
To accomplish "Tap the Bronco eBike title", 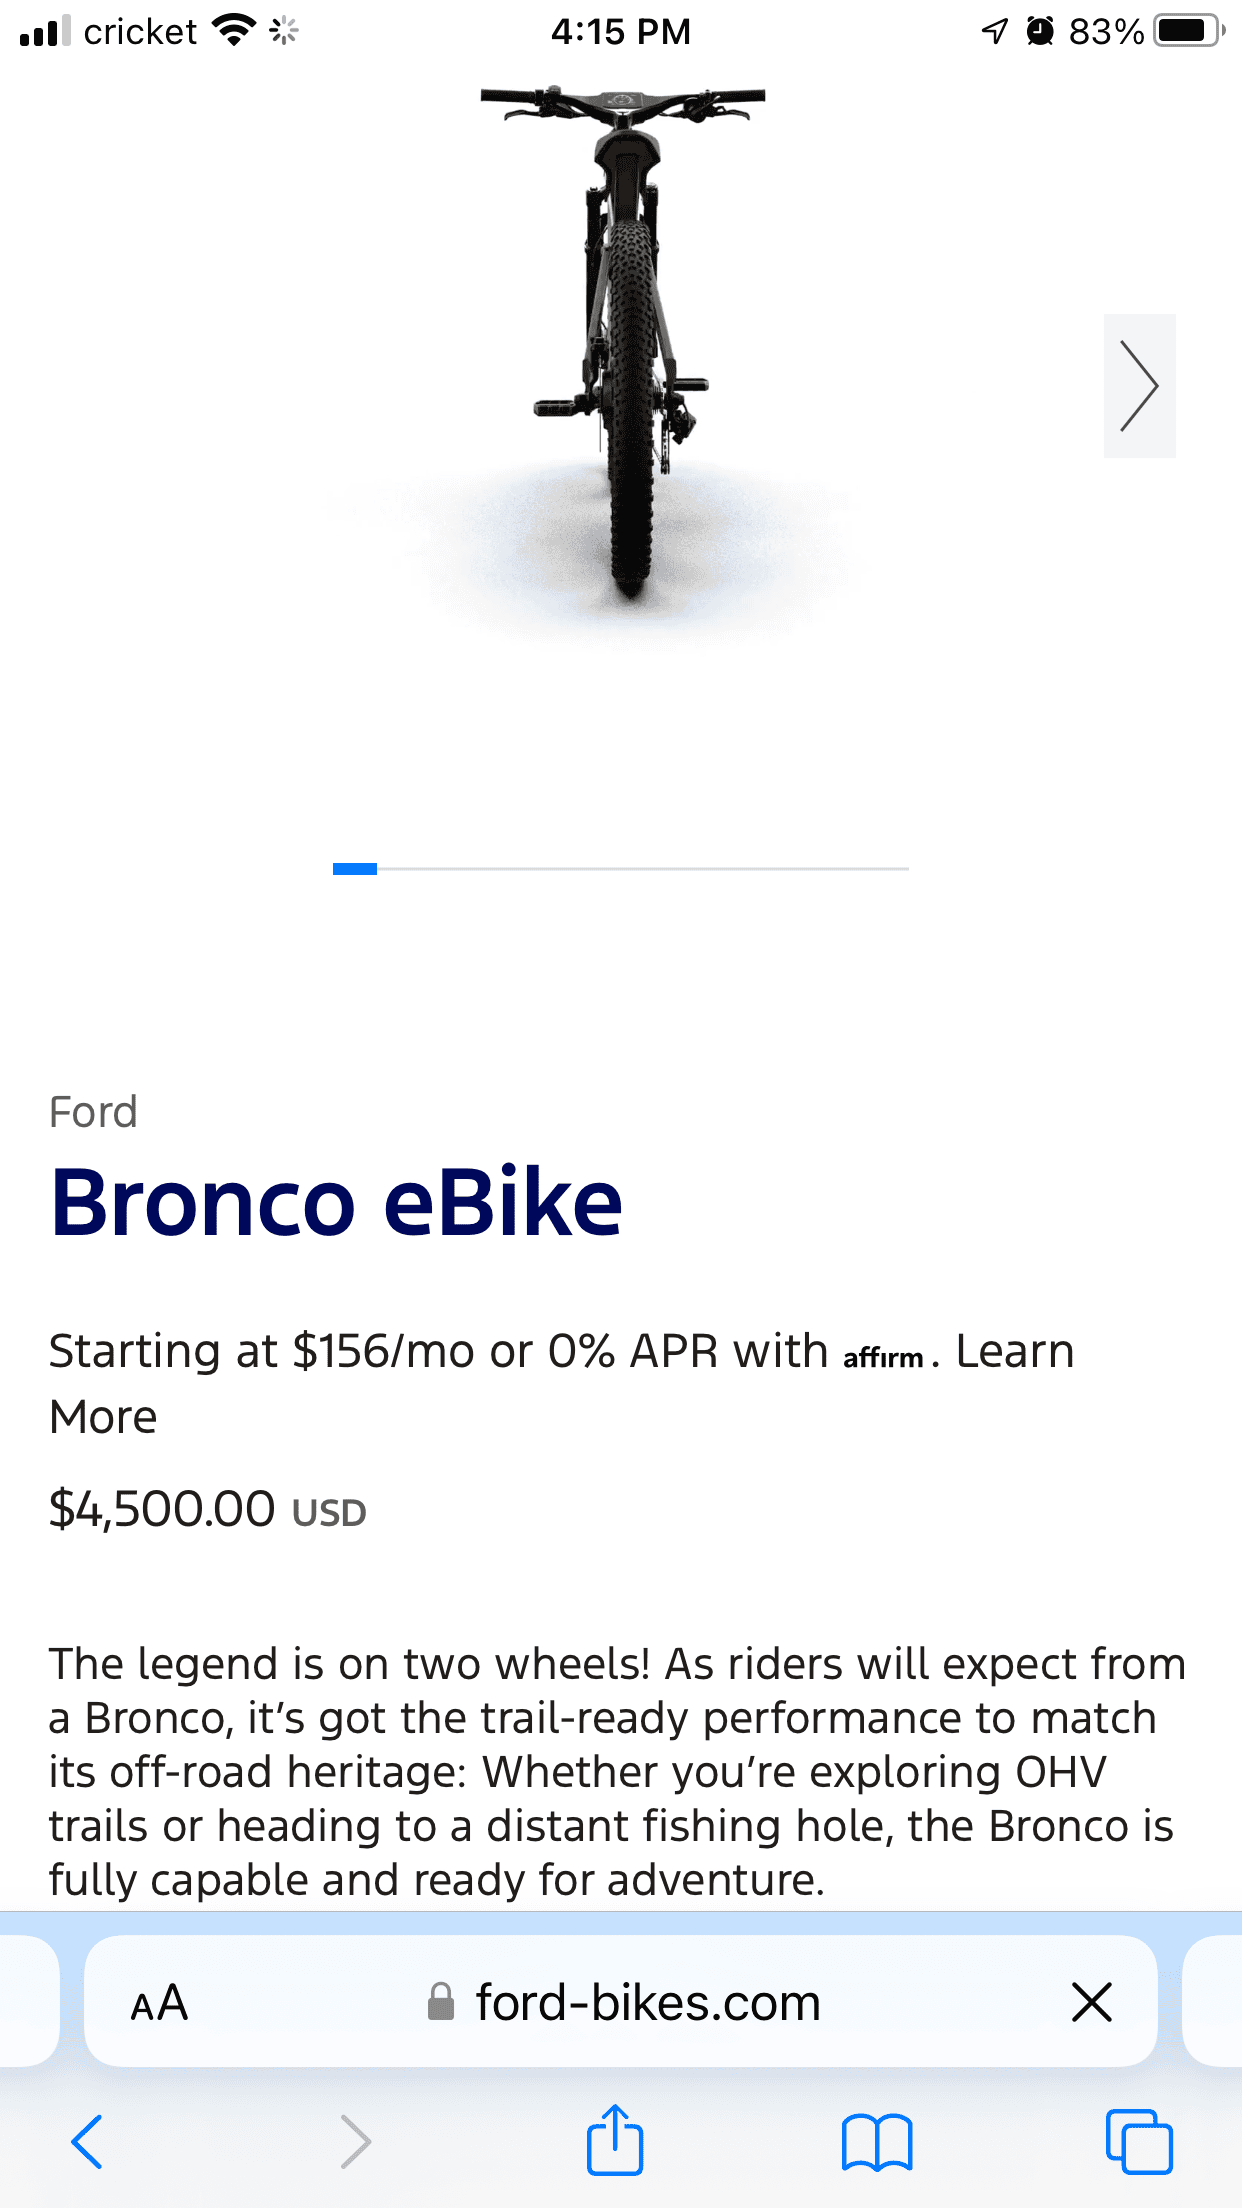I will tap(336, 1202).
